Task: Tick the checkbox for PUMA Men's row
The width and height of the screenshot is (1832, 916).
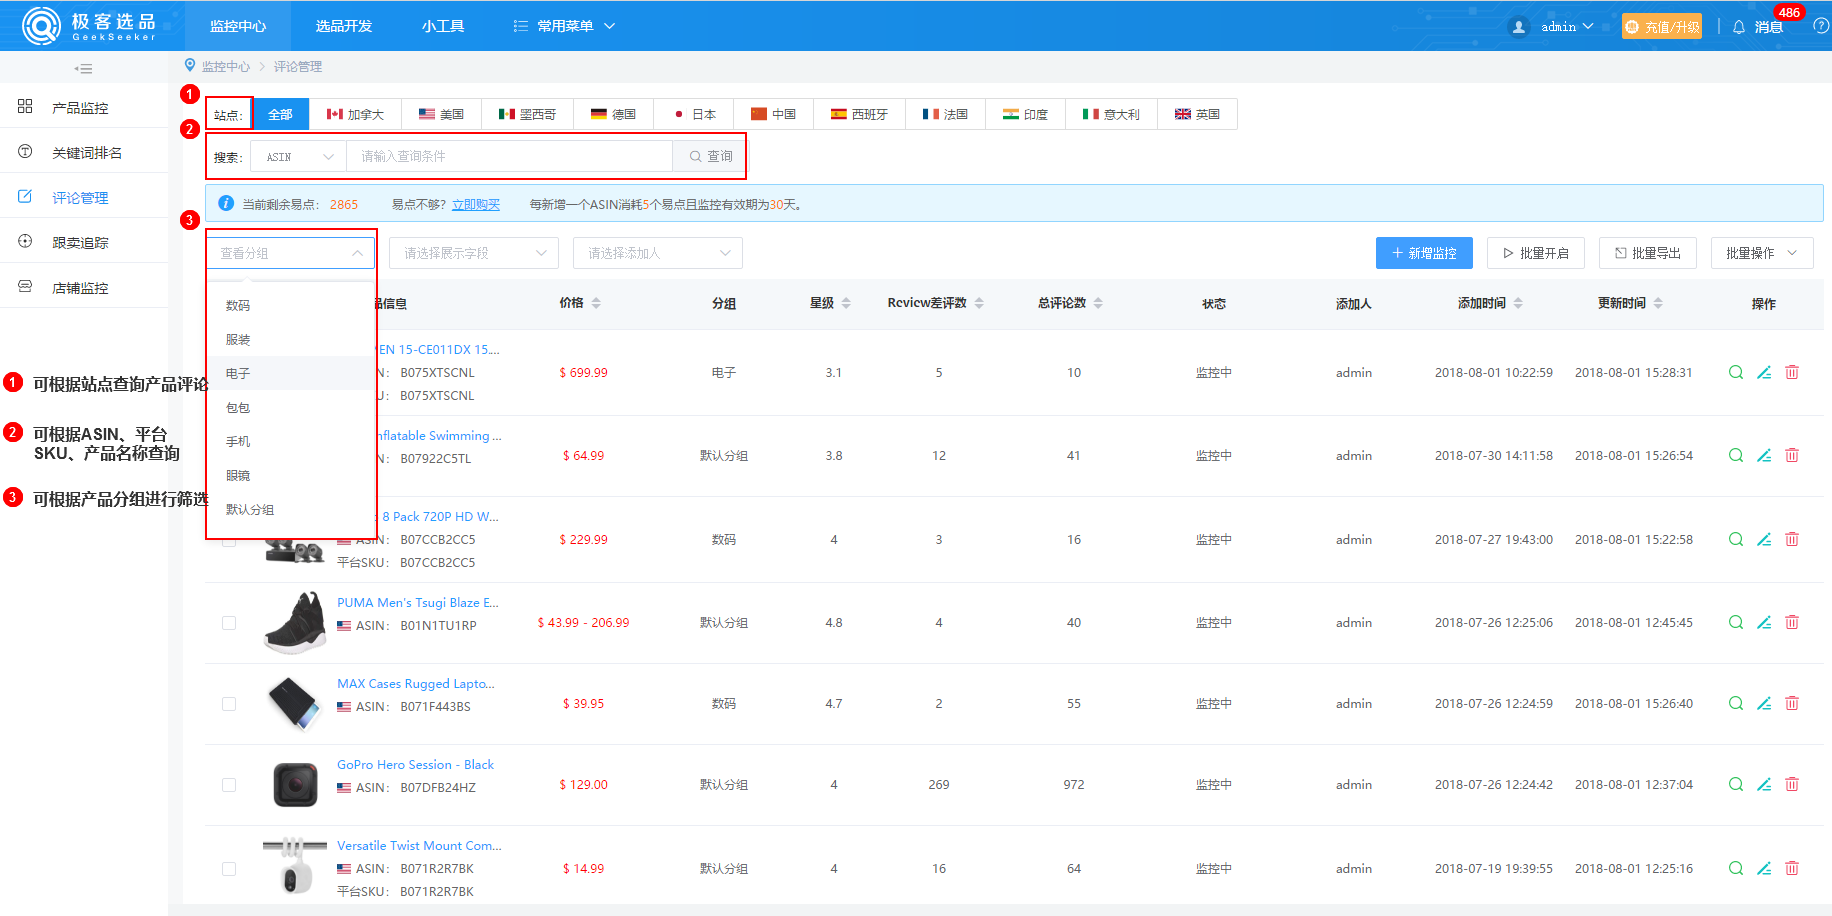Action: pos(229,623)
